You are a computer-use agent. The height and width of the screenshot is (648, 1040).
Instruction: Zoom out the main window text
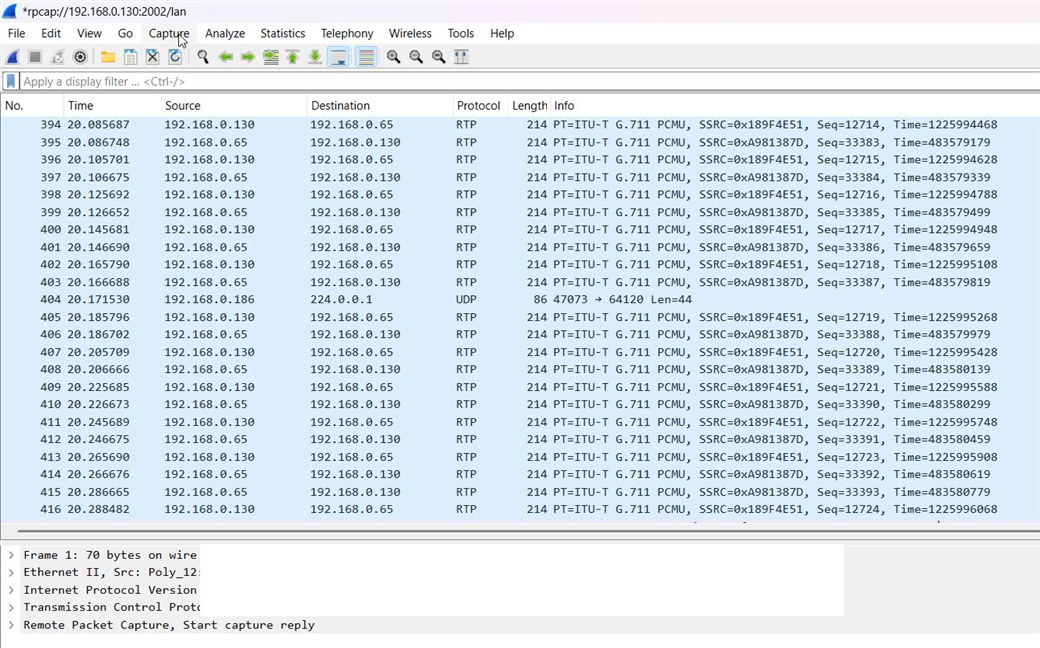[x=416, y=57]
